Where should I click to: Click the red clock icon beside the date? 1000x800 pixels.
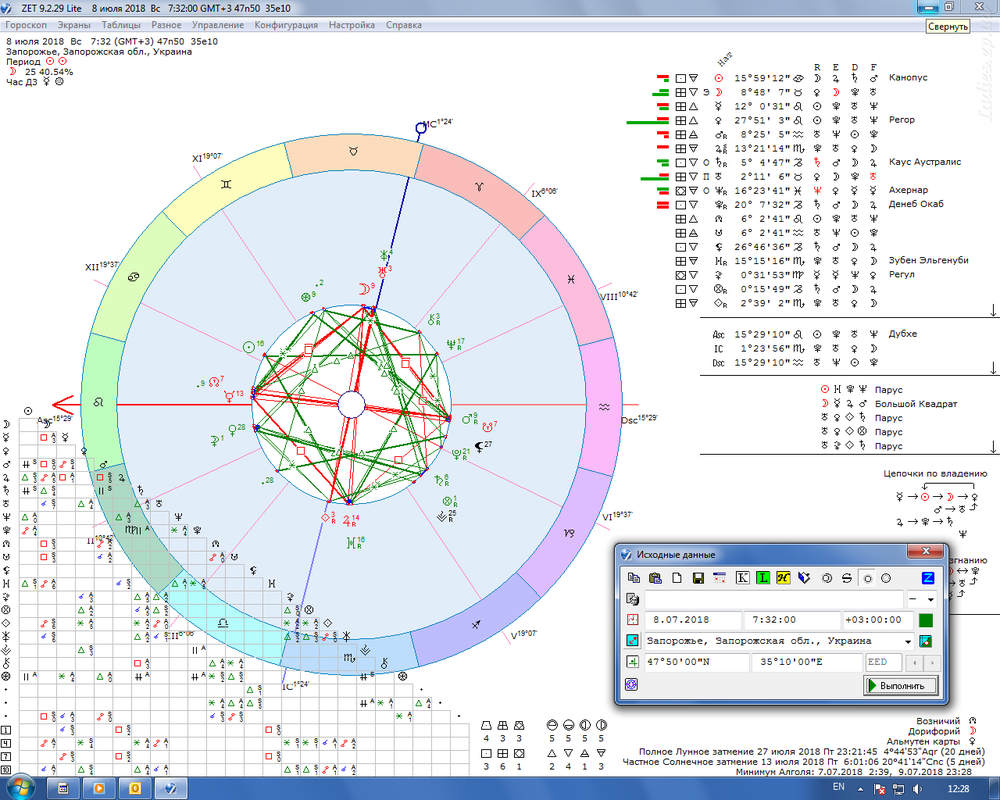click(632, 619)
